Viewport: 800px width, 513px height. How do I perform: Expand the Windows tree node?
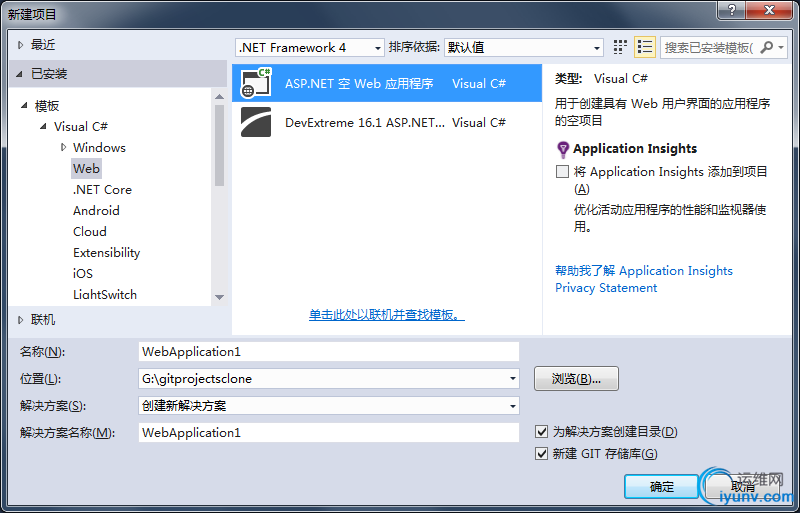(x=63, y=147)
